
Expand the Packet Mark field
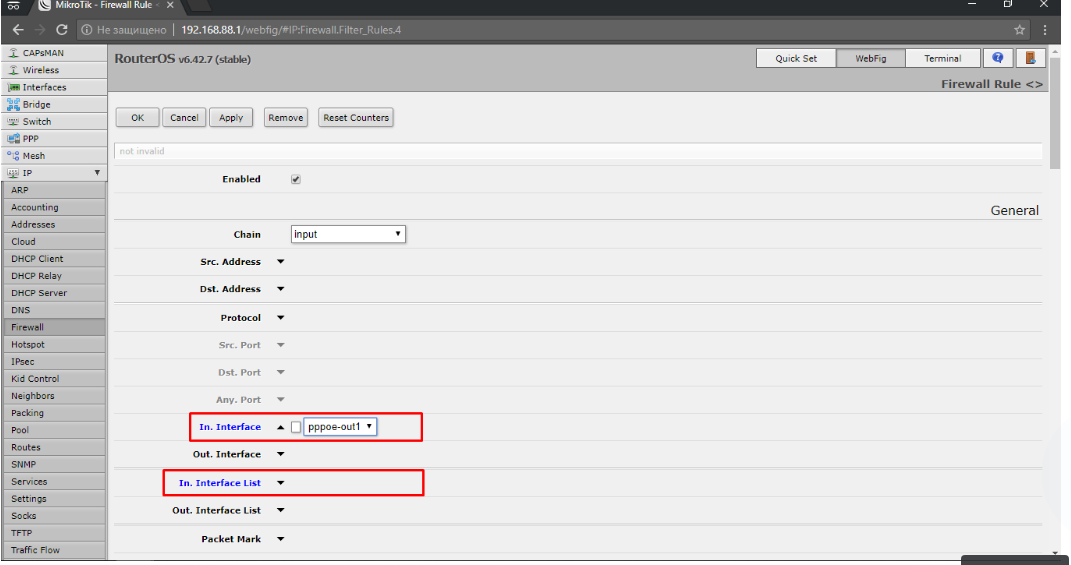(x=281, y=539)
